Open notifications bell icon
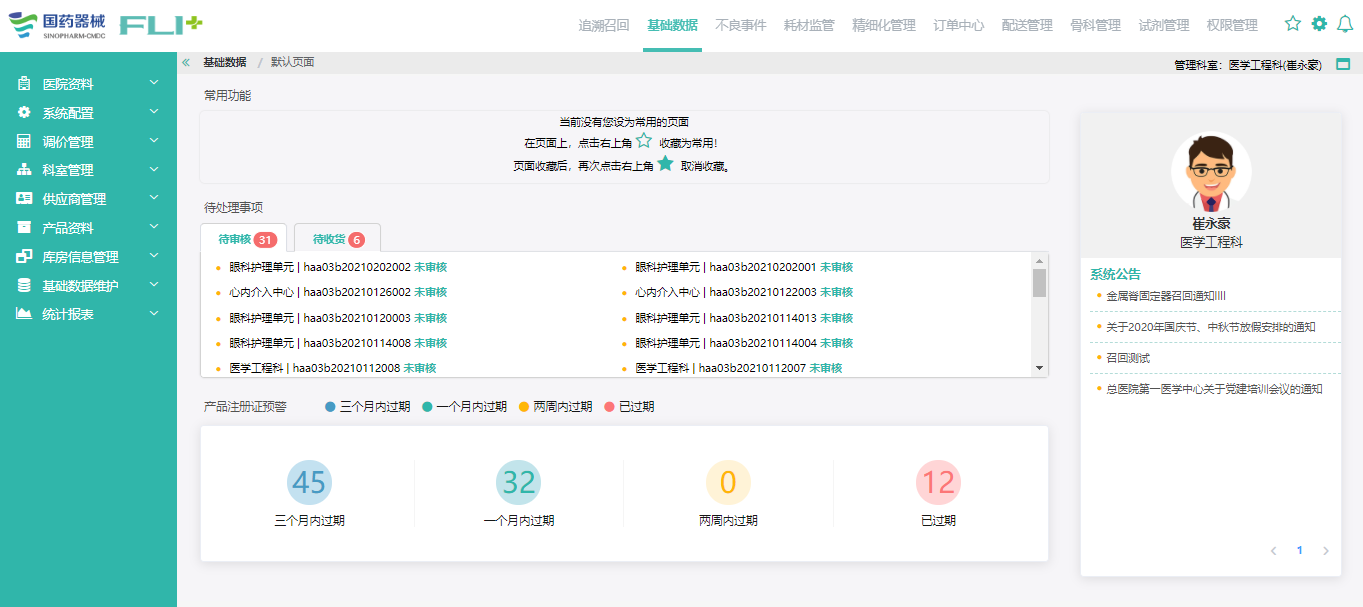The height and width of the screenshot is (607, 1363). pos(1345,24)
